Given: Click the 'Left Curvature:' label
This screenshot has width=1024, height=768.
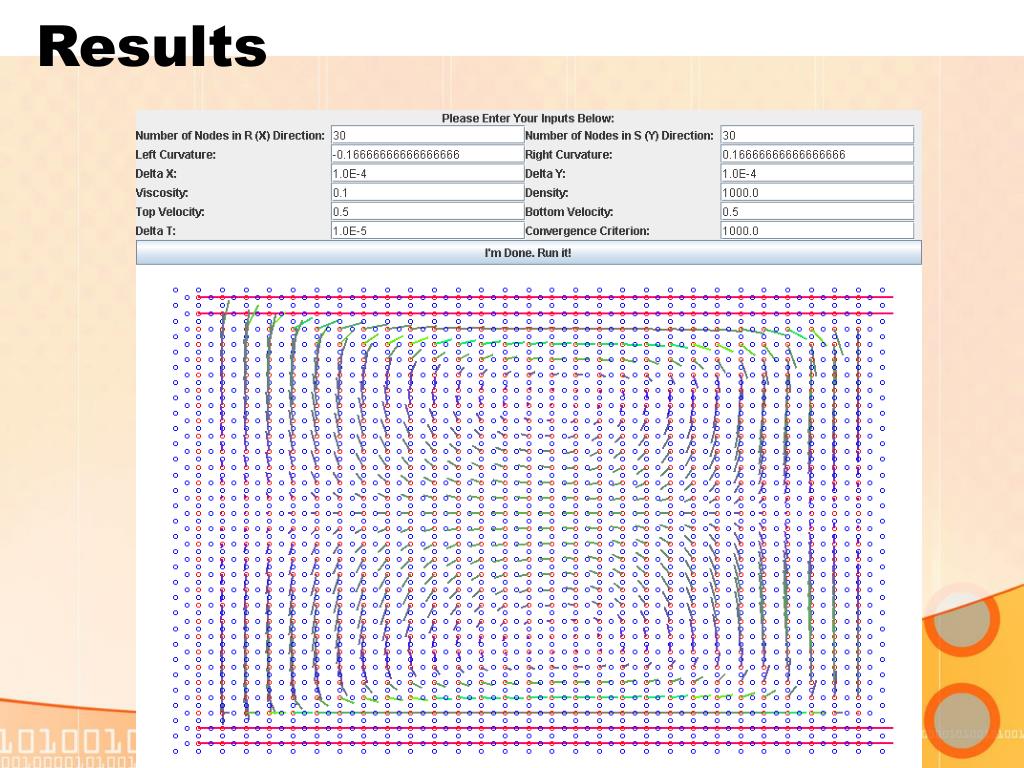Looking at the screenshot, I should point(176,155).
